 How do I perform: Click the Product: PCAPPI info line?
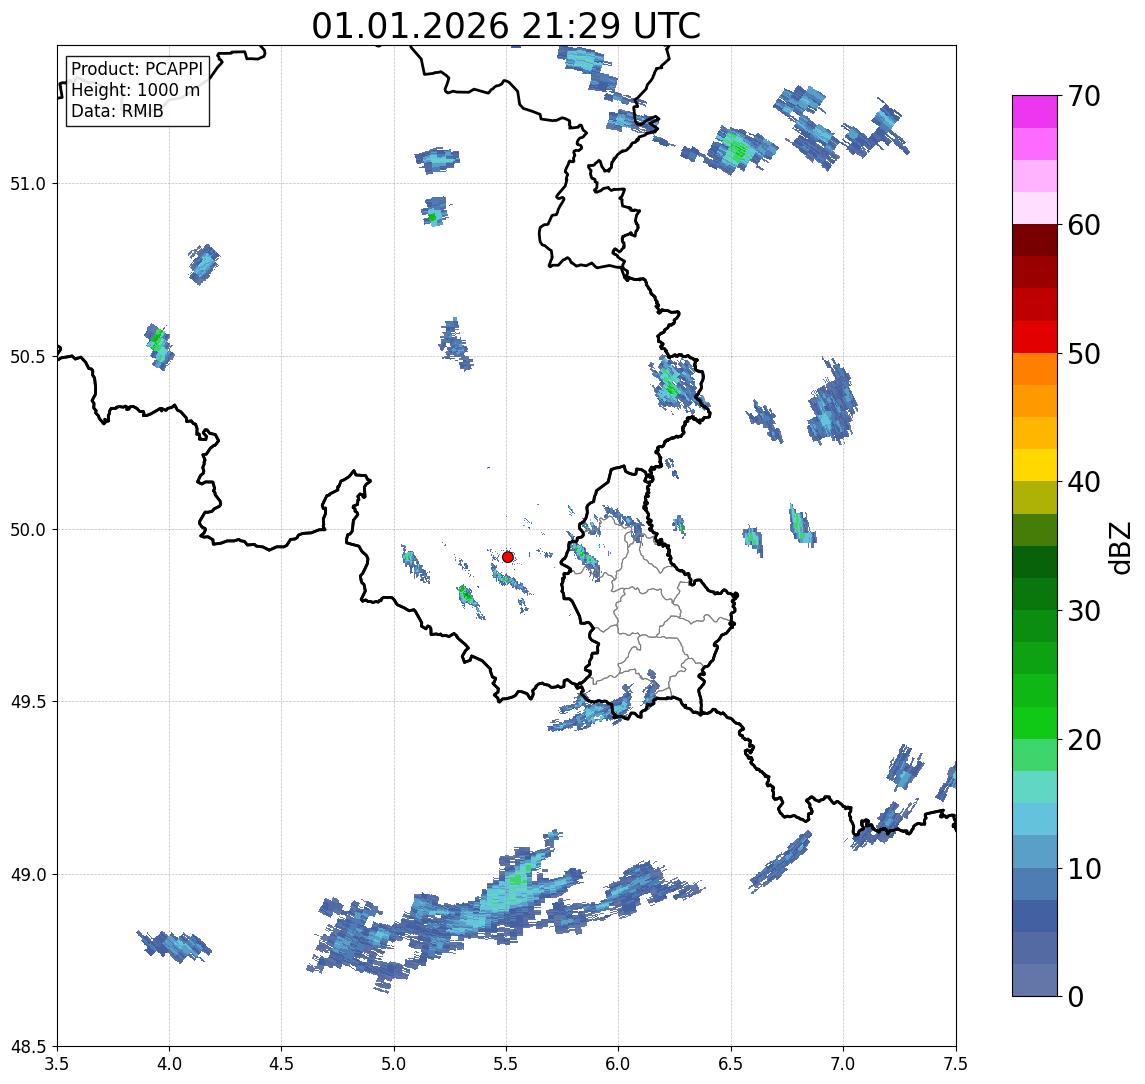click(137, 69)
